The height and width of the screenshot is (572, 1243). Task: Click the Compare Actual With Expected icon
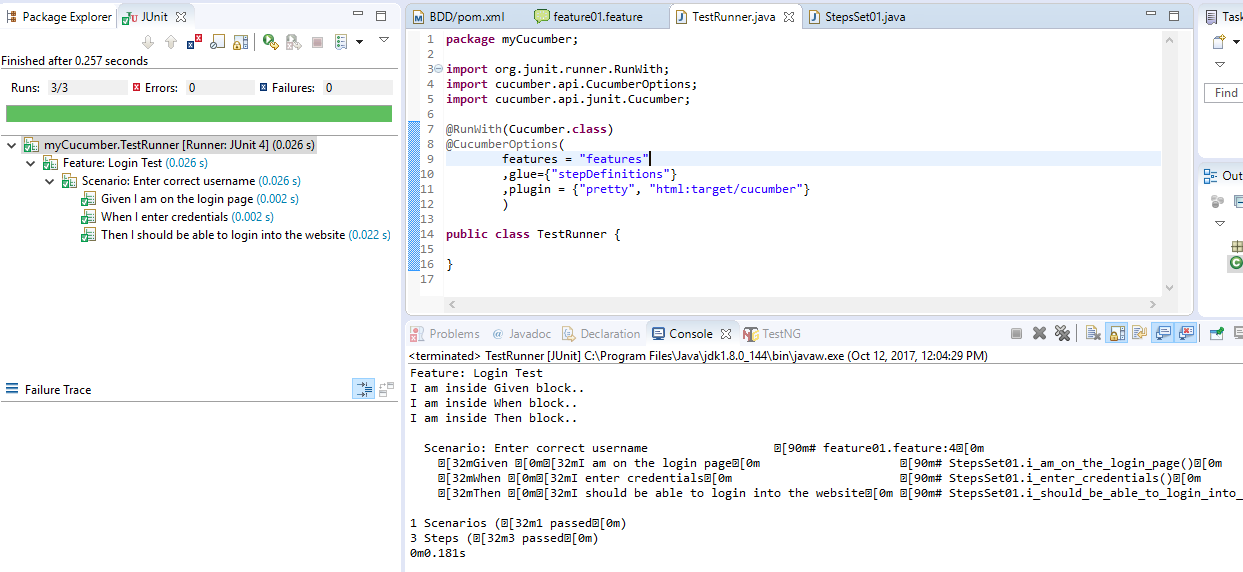point(387,390)
